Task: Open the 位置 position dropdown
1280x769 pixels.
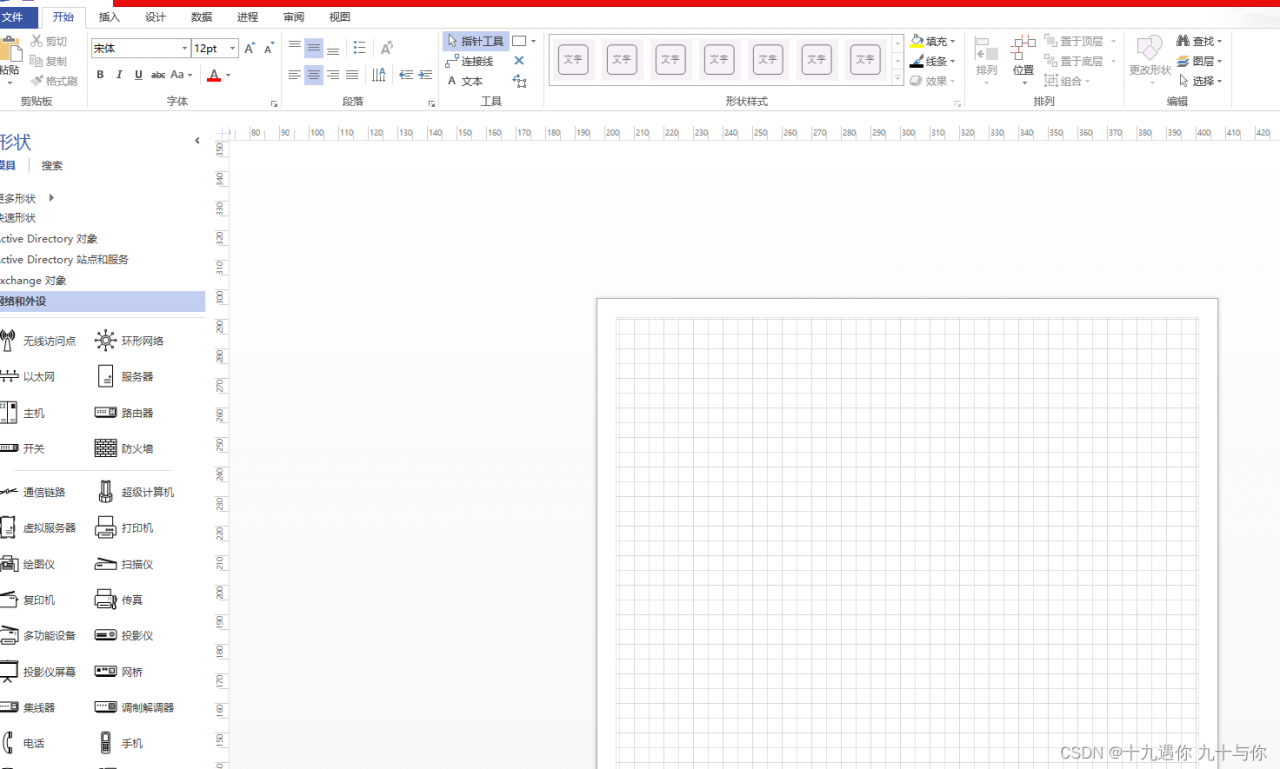Action: [1023, 60]
